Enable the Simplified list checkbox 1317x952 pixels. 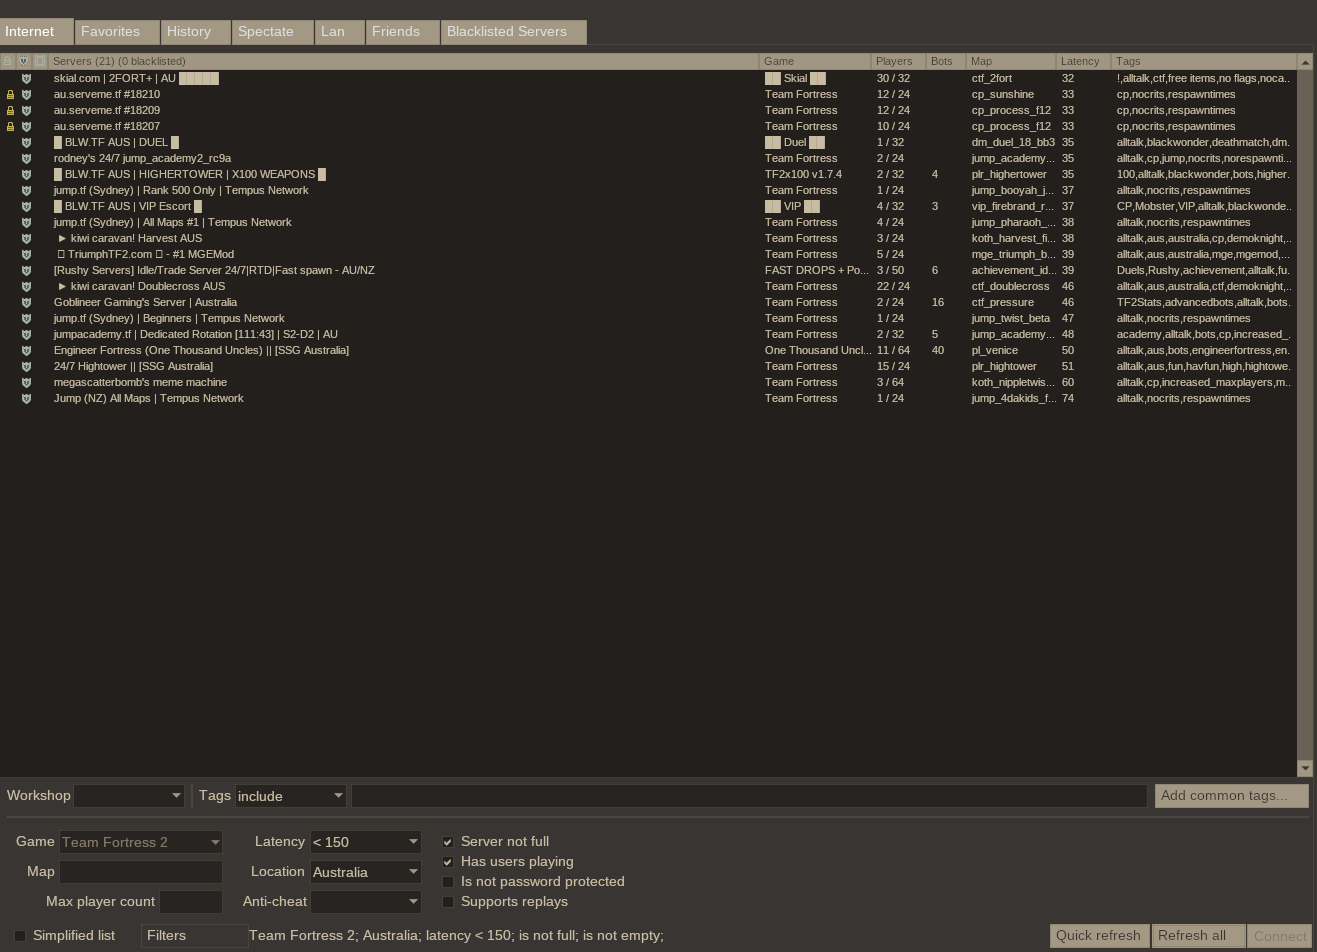[x=20, y=936]
